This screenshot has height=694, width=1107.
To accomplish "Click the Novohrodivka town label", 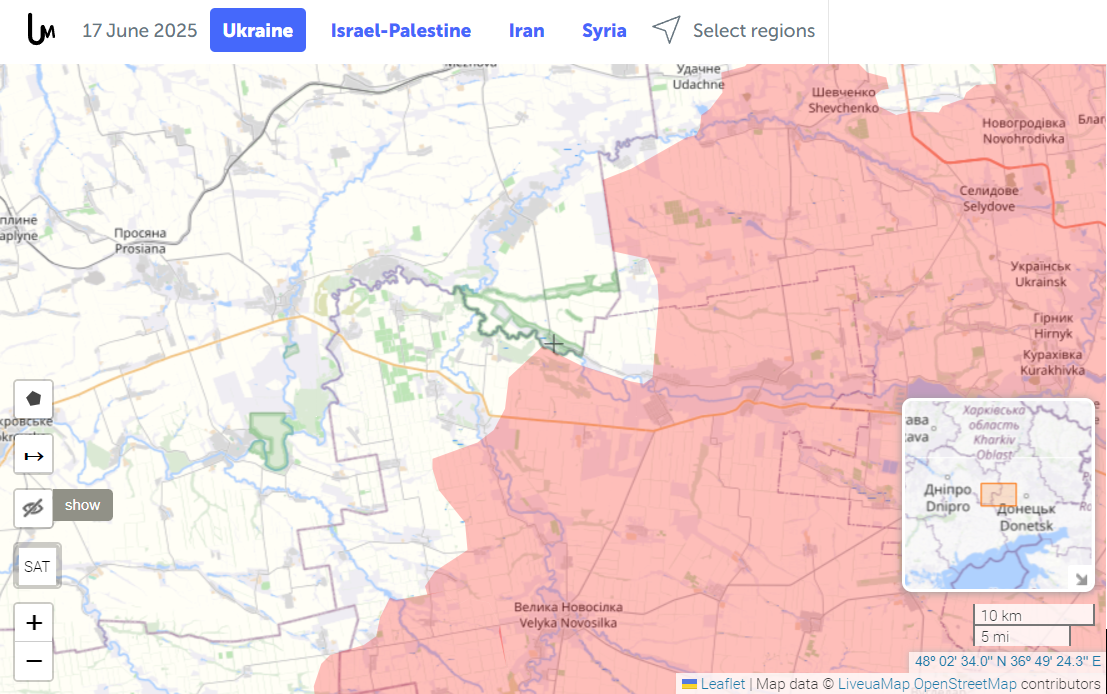I will [x=1024, y=131].
